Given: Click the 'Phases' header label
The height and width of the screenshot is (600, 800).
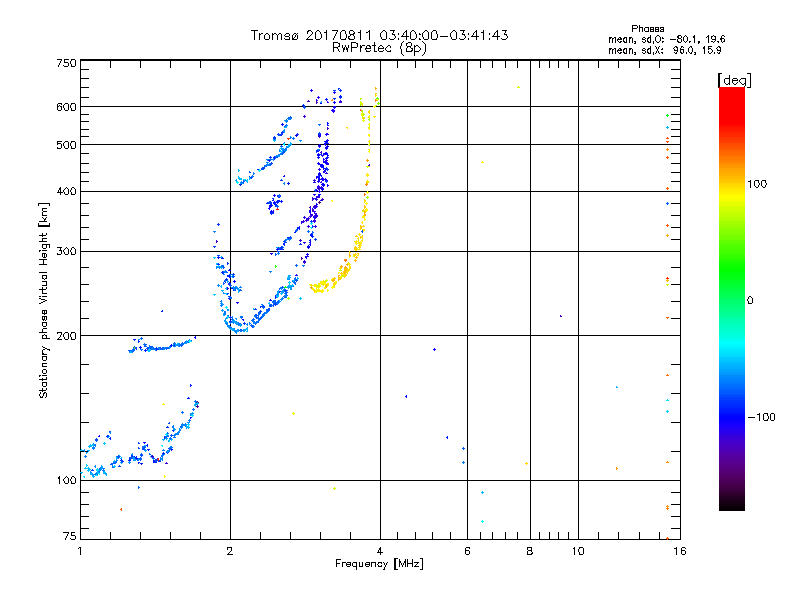Looking at the screenshot, I should [x=647, y=29].
